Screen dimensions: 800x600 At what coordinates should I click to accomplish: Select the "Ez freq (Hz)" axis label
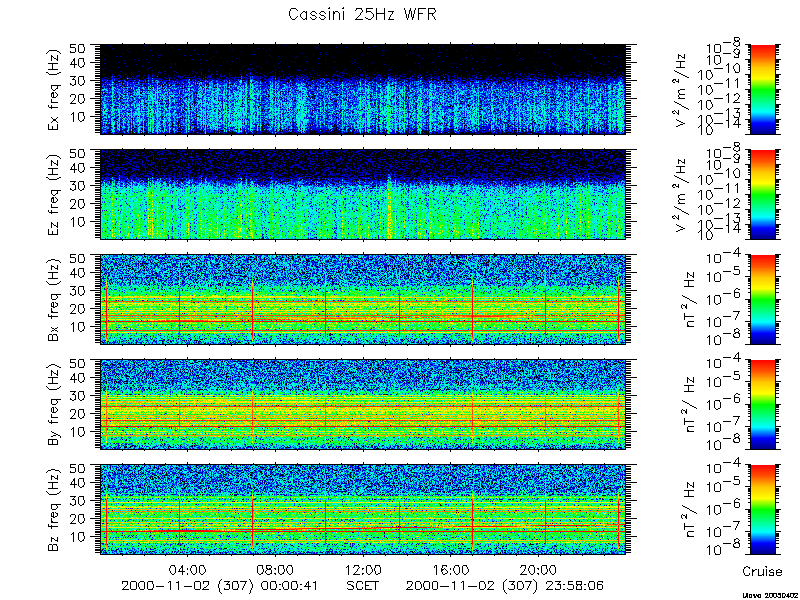[55, 195]
